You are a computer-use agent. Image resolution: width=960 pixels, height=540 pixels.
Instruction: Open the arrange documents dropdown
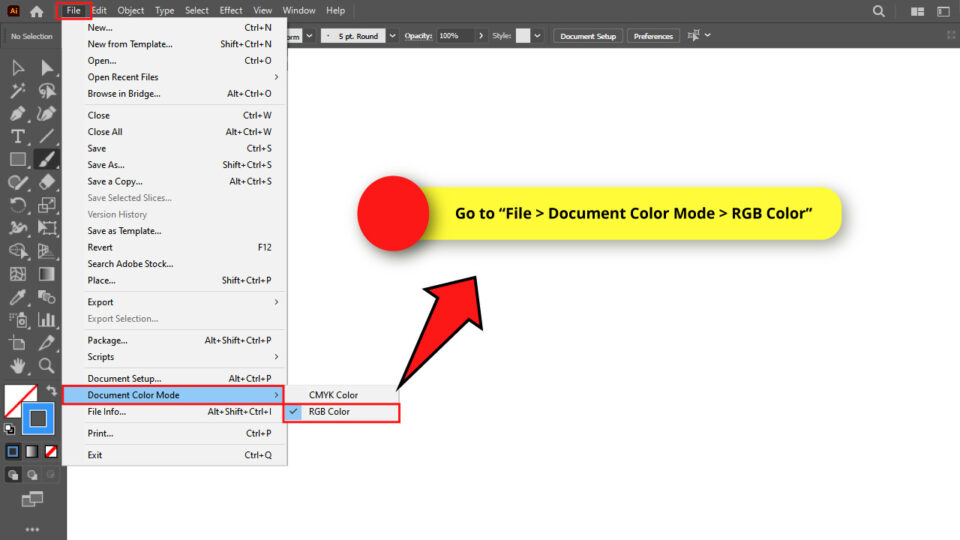coord(917,12)
